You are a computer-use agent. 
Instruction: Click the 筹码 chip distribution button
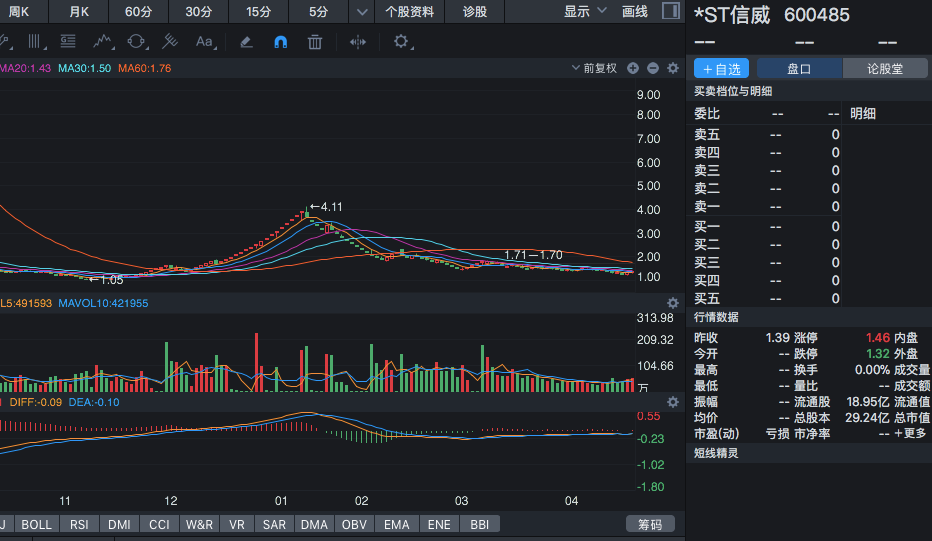pos(650,524)
